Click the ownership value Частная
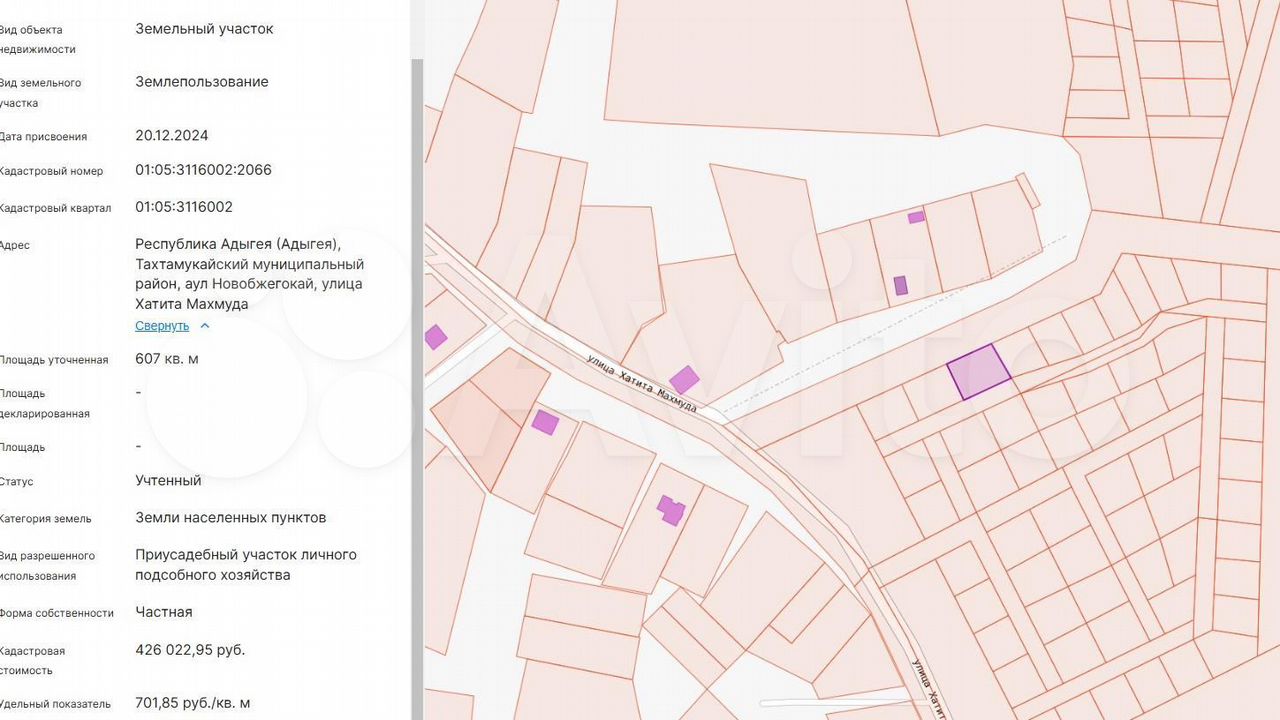Image resolution: width=1280 pixels, height=720 pixels. (x=164, y=612)
